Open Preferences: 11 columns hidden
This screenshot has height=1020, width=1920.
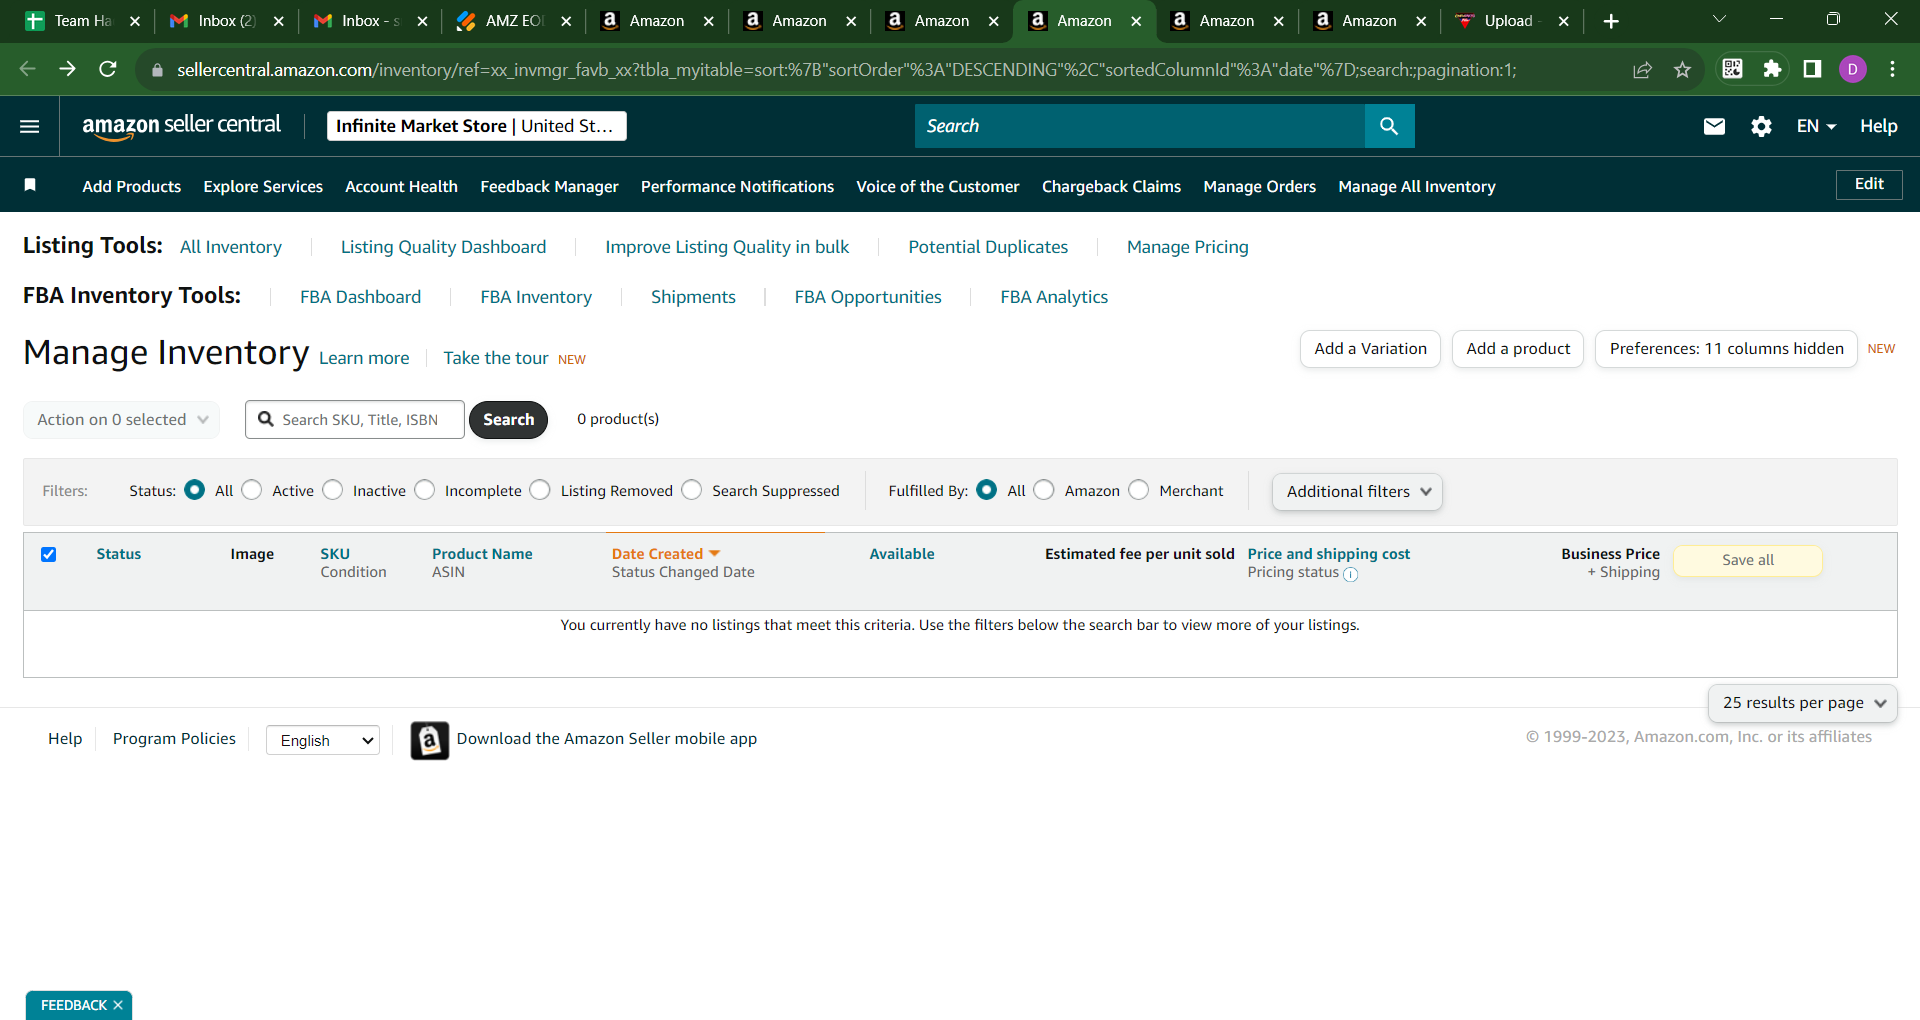(1726, 349)
